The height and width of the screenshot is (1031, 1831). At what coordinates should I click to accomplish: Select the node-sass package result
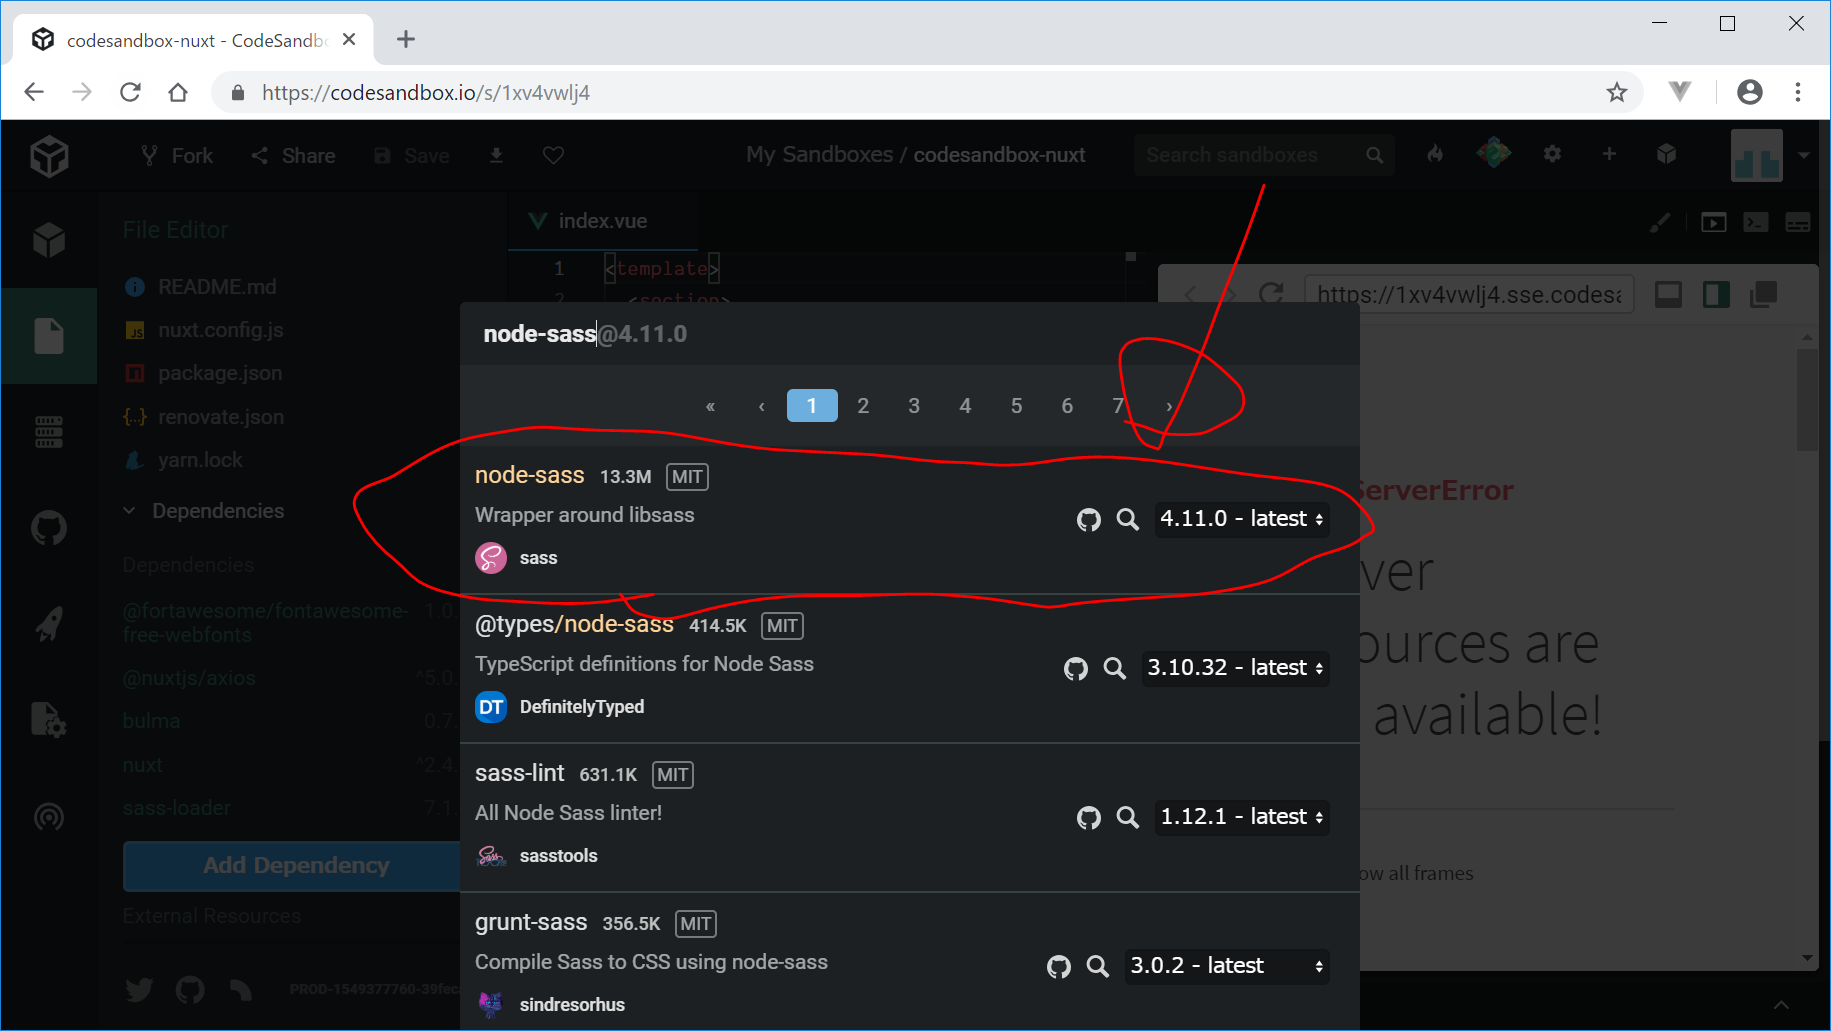click(x=529, y=476)
